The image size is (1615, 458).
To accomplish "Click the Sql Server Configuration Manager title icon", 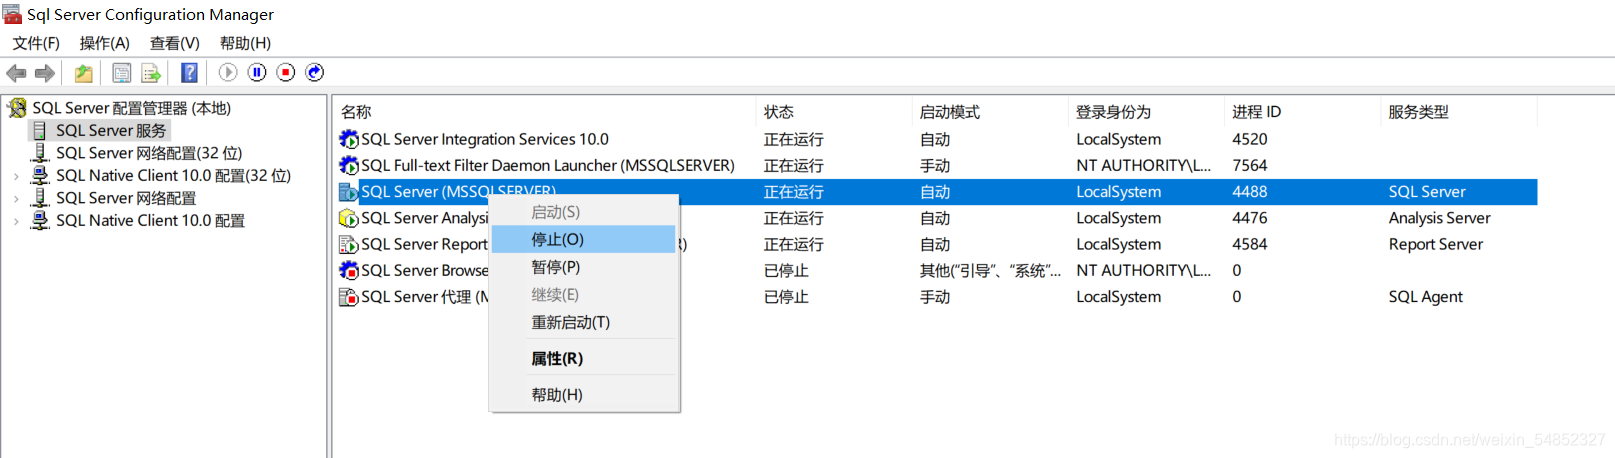I will click(x=12, y=14).
